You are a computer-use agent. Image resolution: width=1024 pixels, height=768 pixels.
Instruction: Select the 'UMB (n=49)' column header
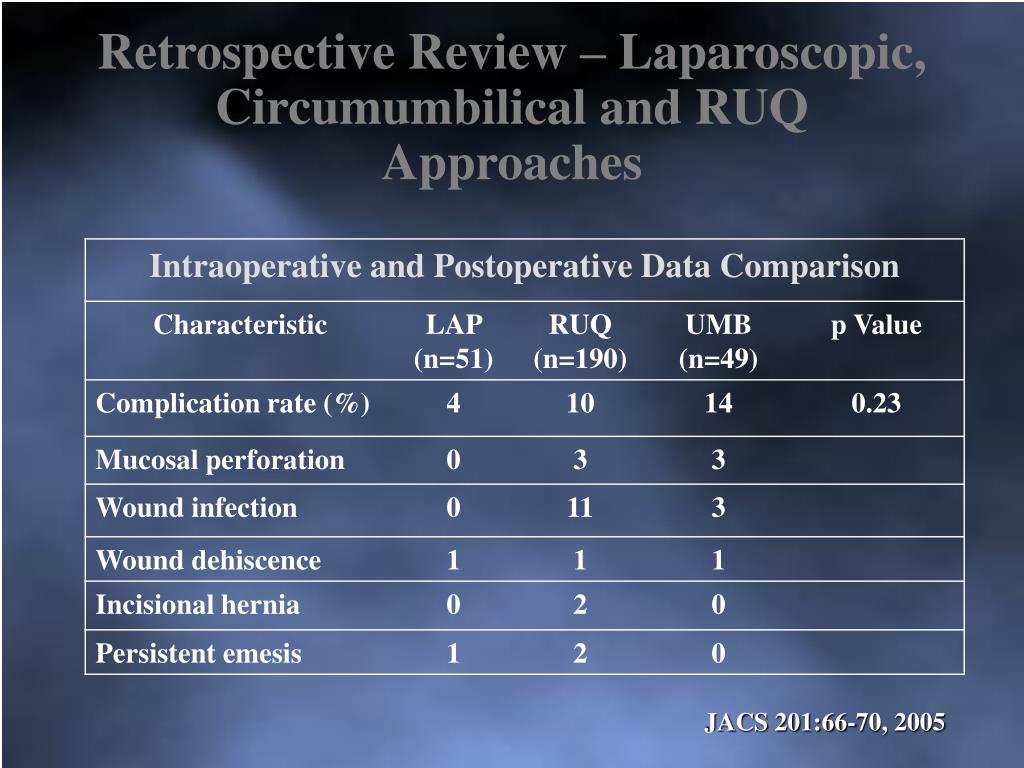pos(718,342)
